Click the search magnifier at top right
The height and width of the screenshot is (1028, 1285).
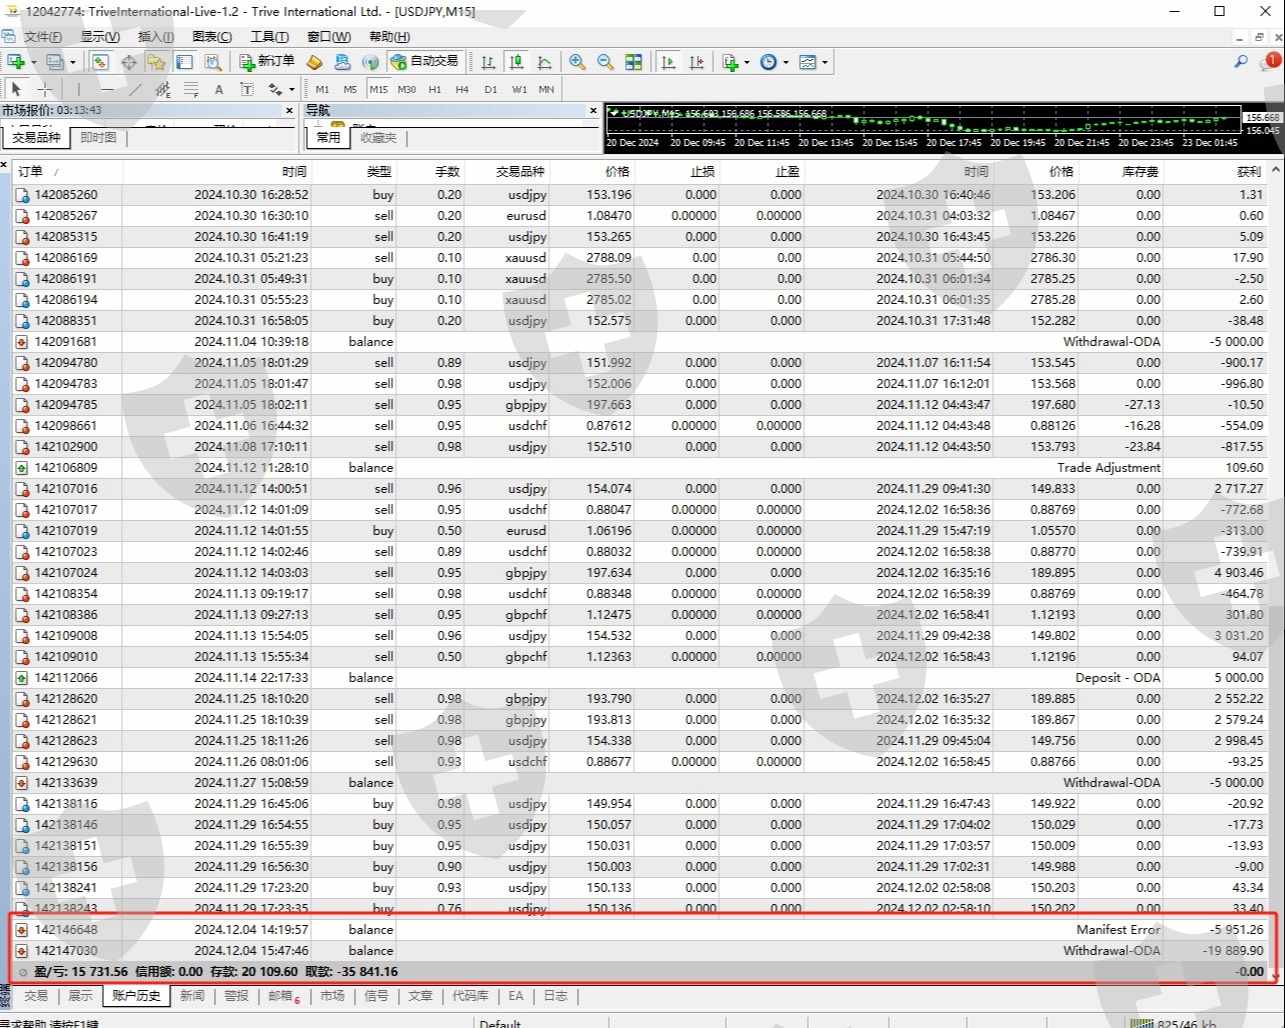click(x=1240, y=62)
